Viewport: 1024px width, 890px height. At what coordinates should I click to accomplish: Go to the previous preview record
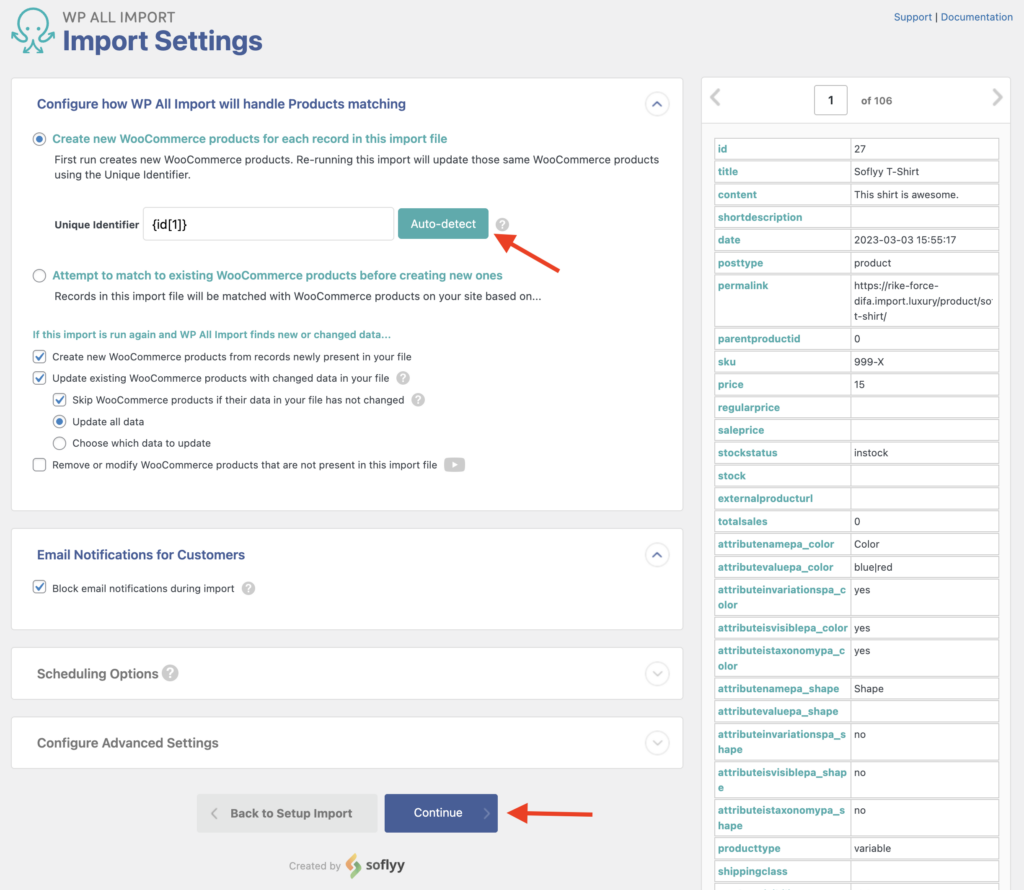(x=715, y=98)
